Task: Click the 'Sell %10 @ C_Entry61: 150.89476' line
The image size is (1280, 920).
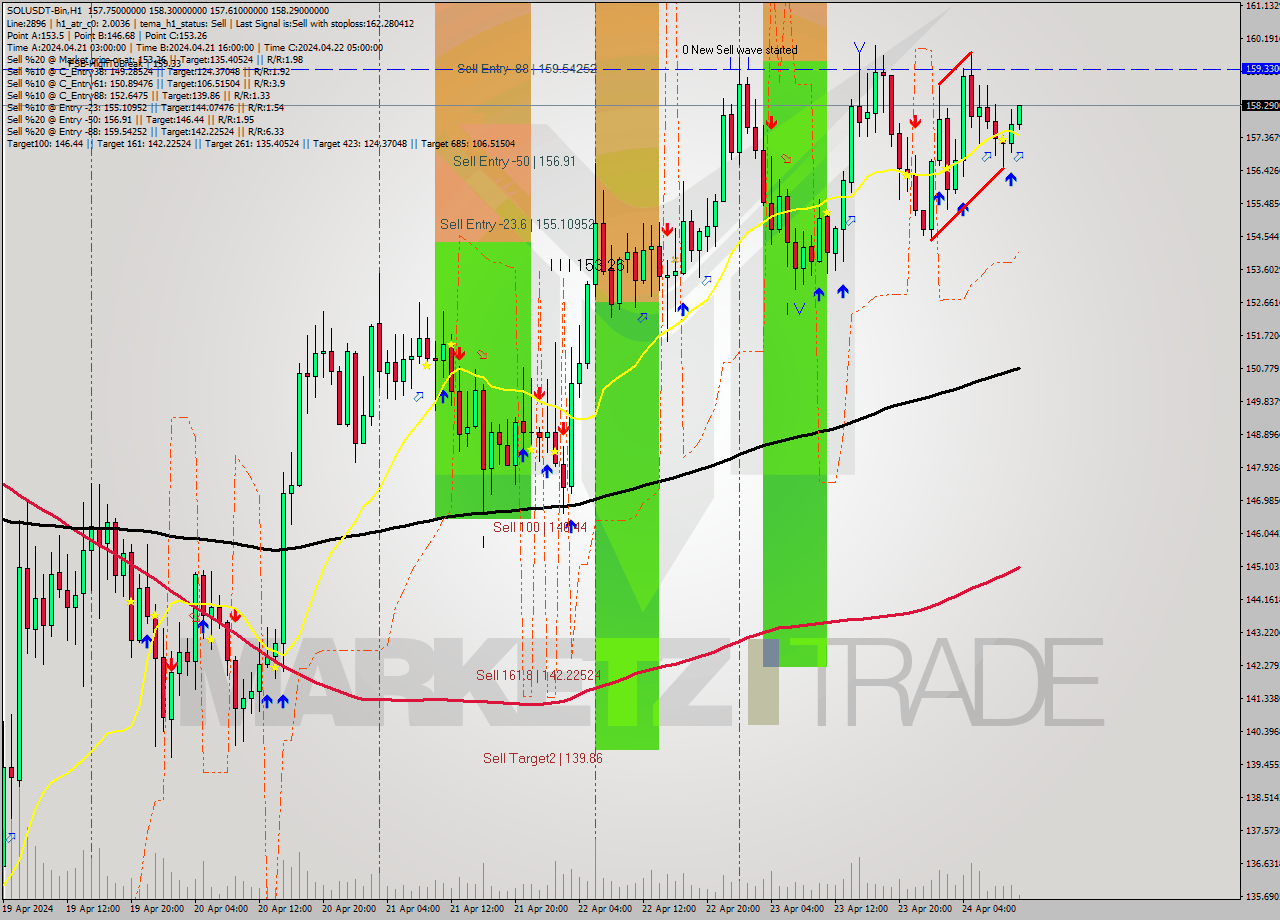Action: pos(148,83)
